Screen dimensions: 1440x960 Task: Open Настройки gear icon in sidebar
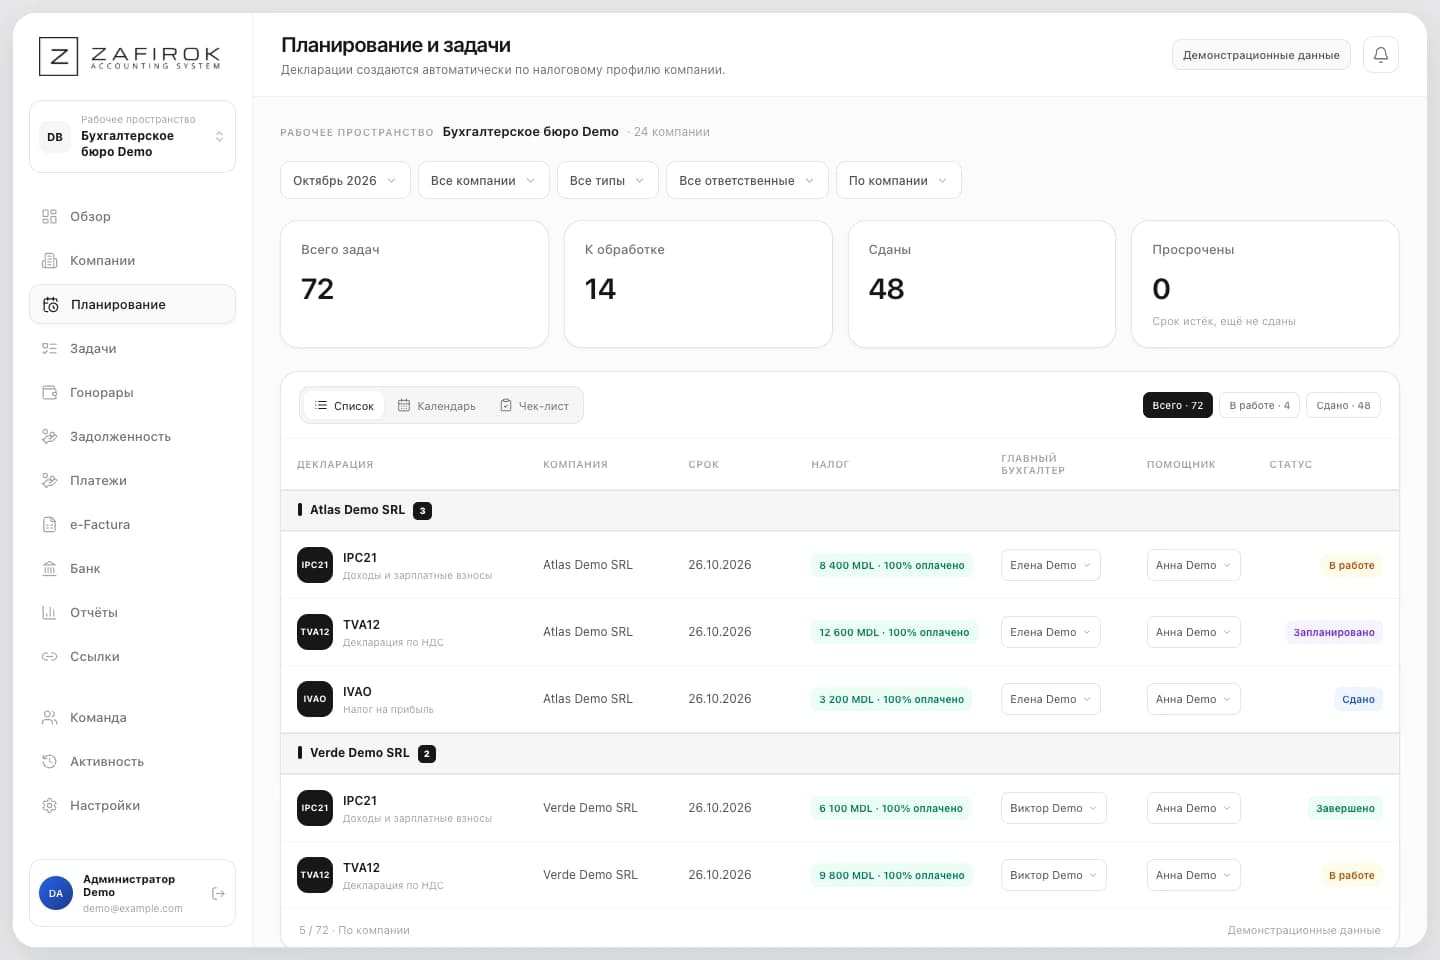point(49,805)
